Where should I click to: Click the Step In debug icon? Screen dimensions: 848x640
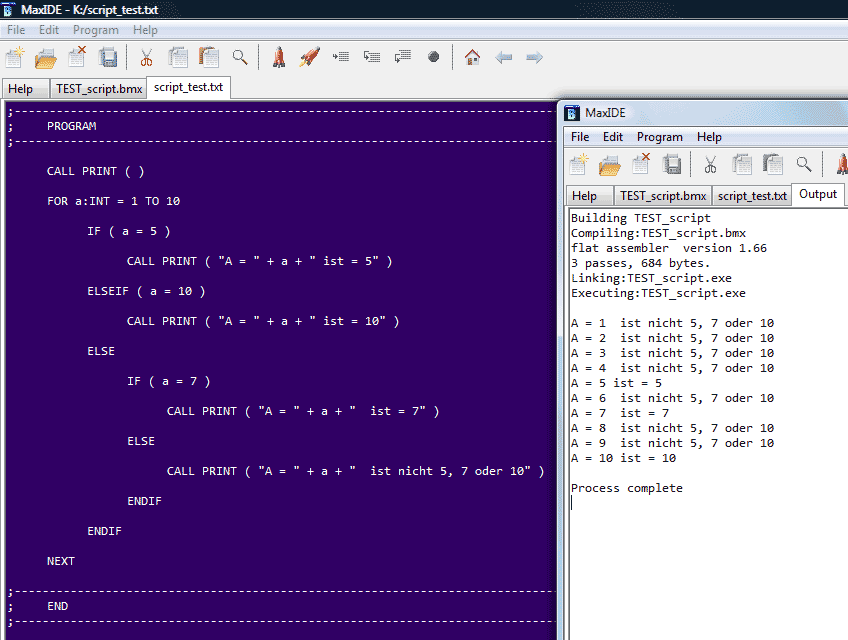[372, 57]
